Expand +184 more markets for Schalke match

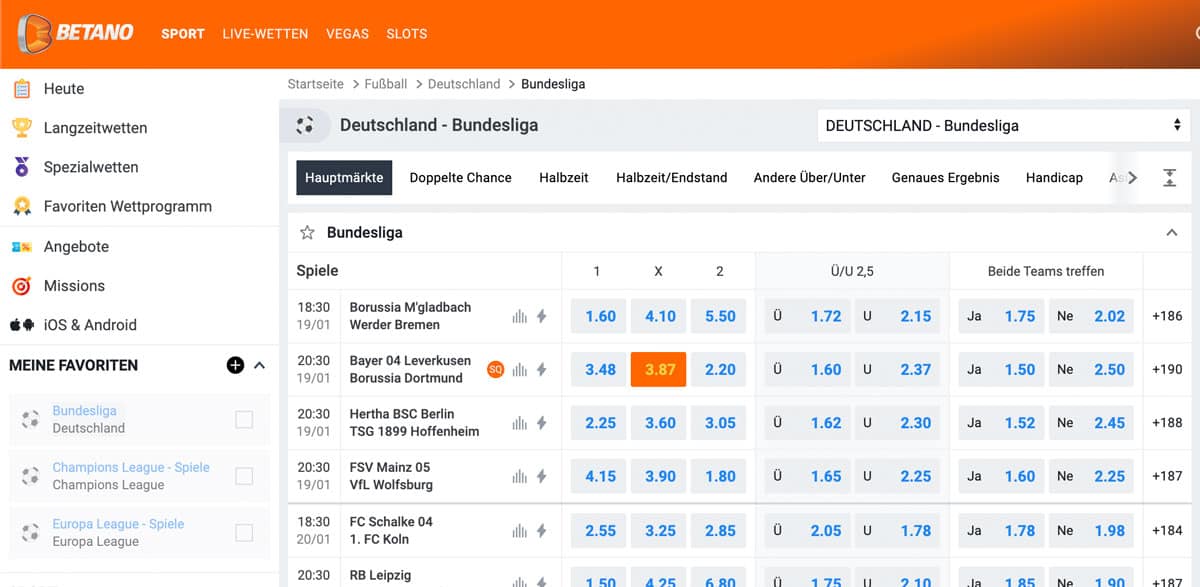(1167, 531)
